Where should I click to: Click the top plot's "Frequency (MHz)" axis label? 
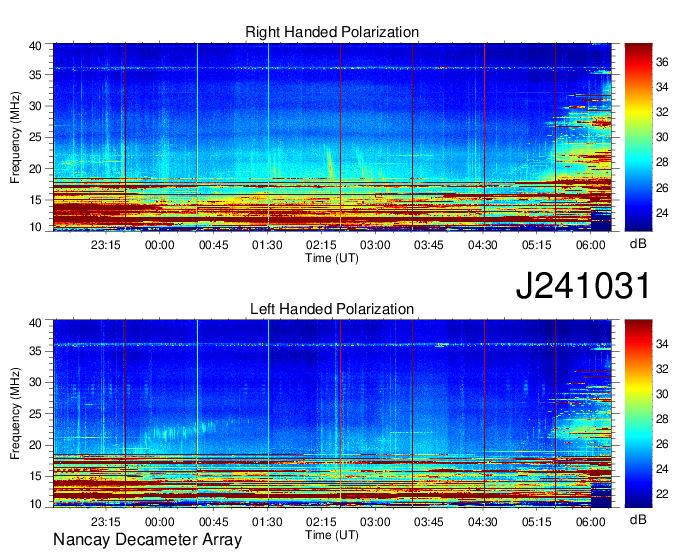click(x=15, y=137)
